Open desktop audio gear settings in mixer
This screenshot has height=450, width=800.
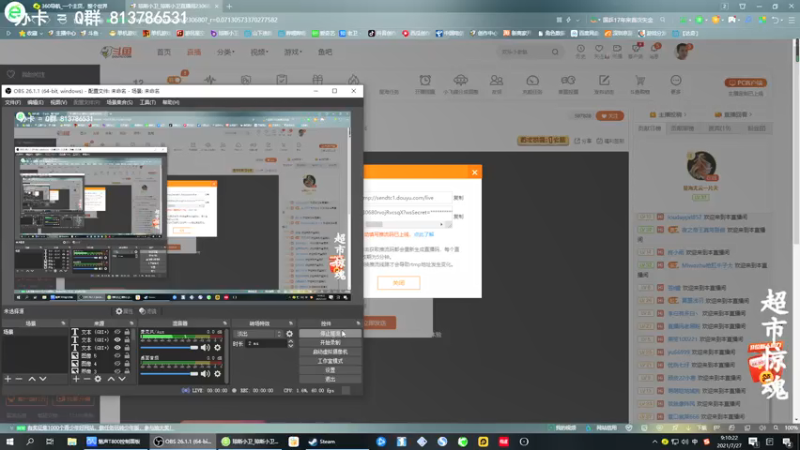pos(217,373)
